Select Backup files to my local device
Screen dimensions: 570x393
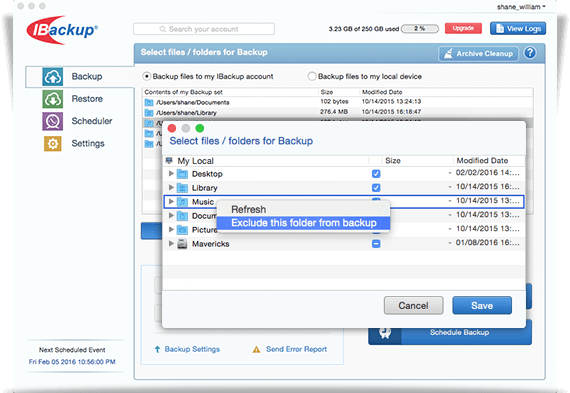(x=312, y=76)
